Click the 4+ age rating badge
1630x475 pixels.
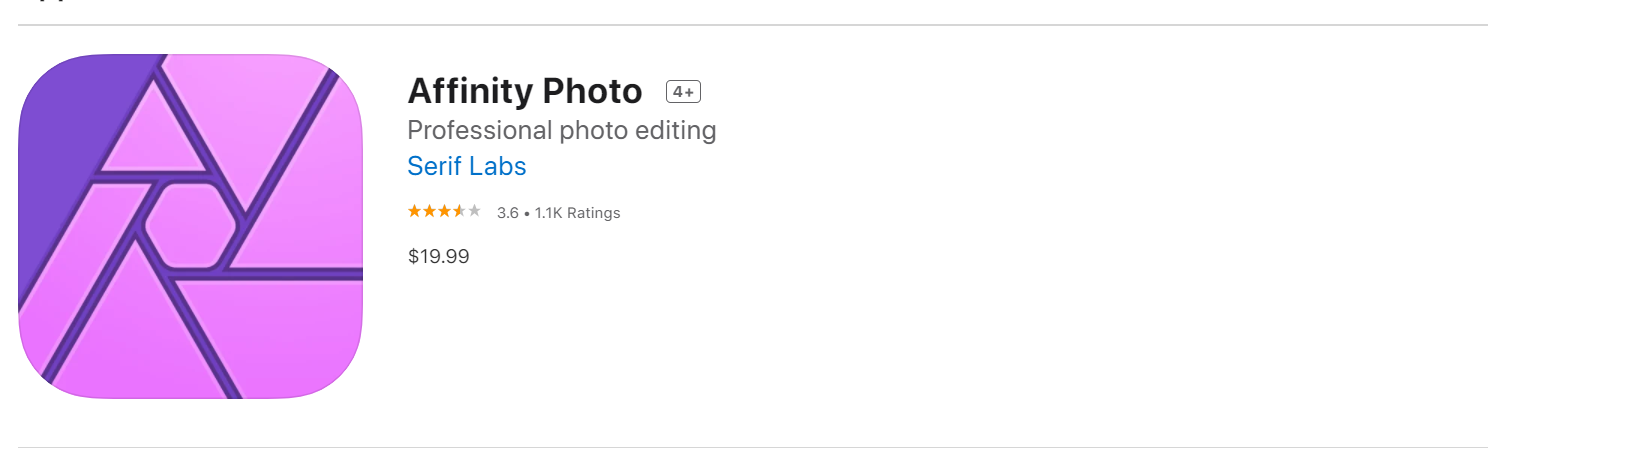[x=683, y=92]
